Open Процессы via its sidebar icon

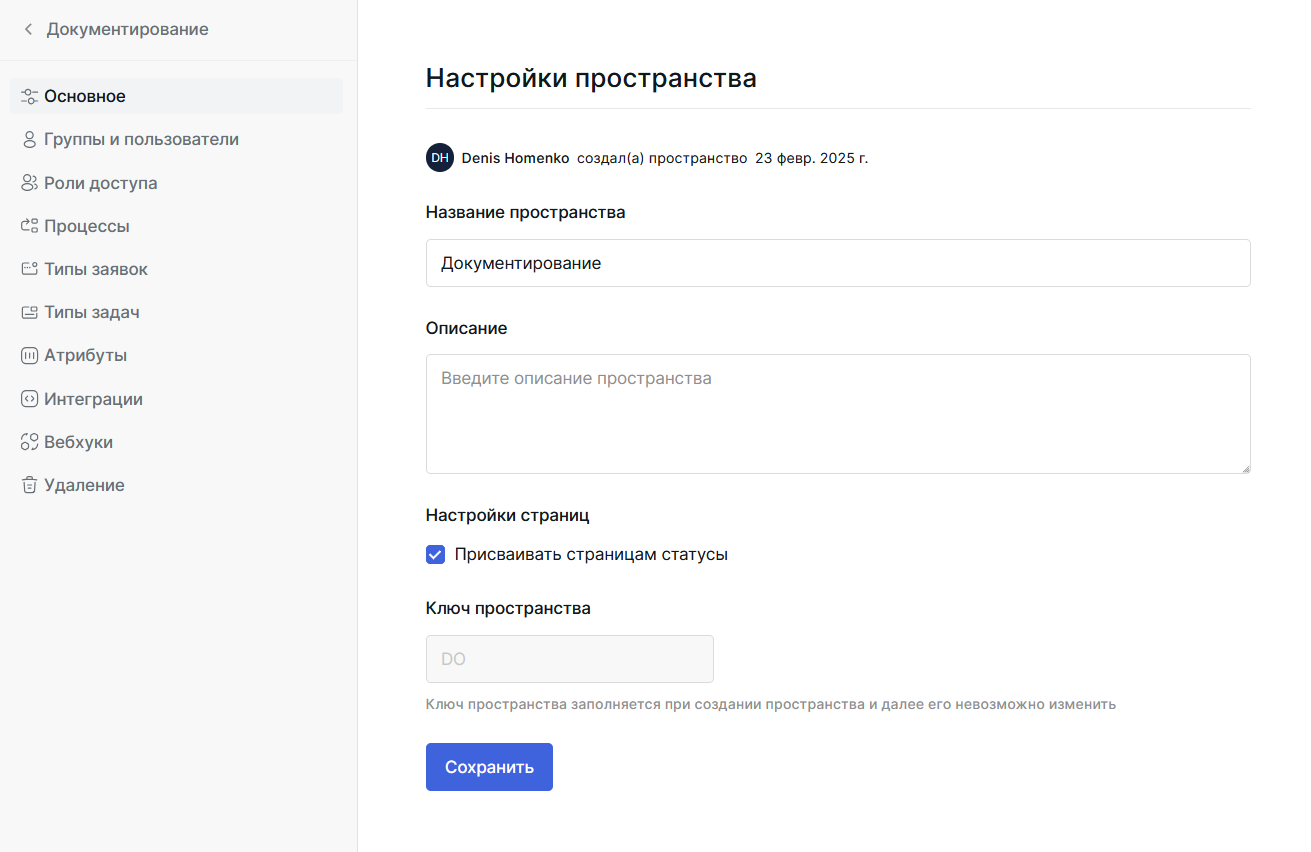pyautogui.click(x=27, y=225)
